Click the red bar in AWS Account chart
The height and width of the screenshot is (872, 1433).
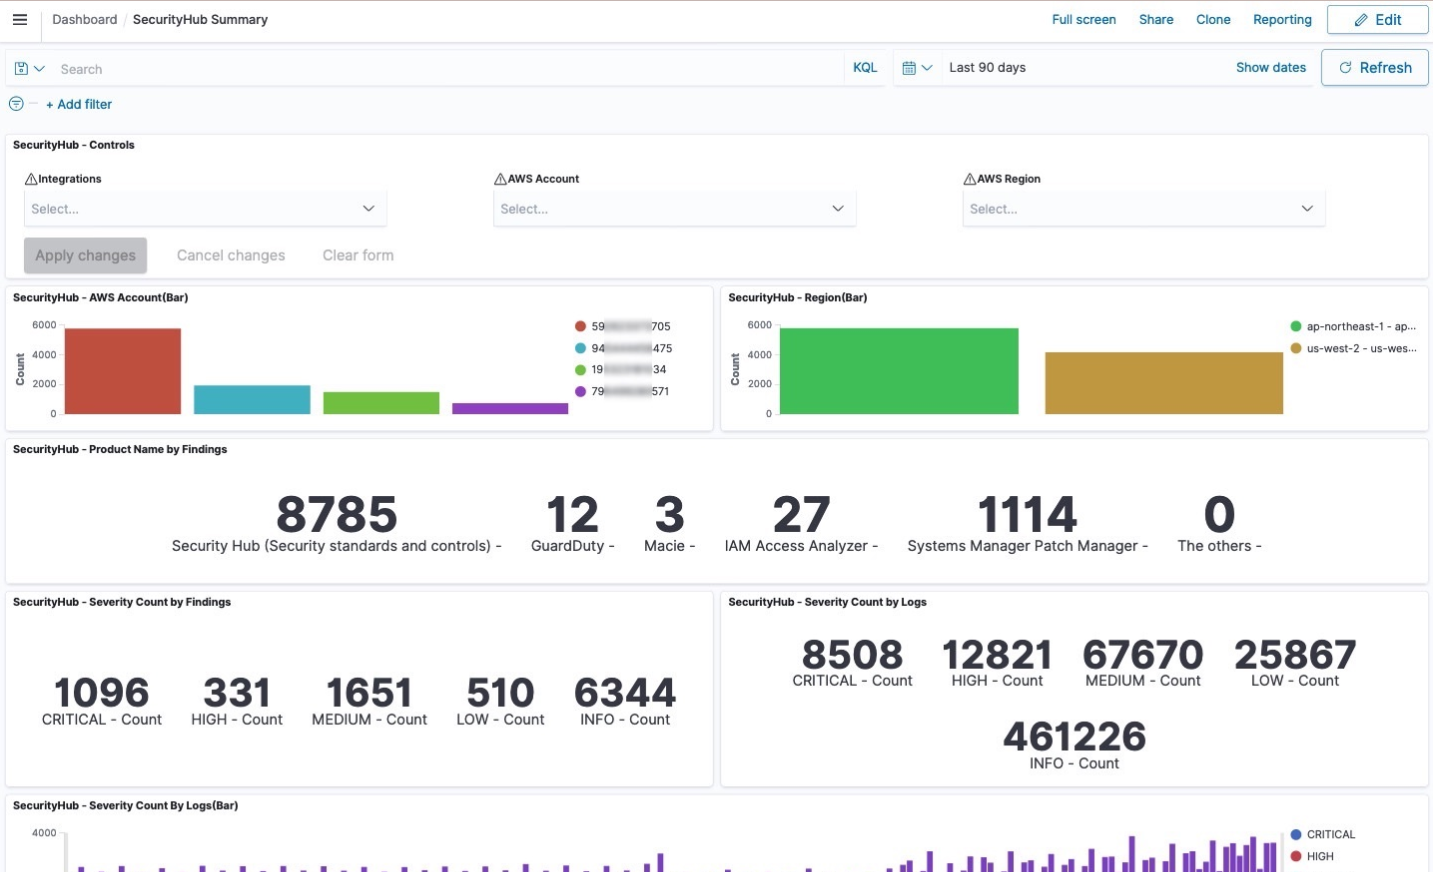click(123, 371)
